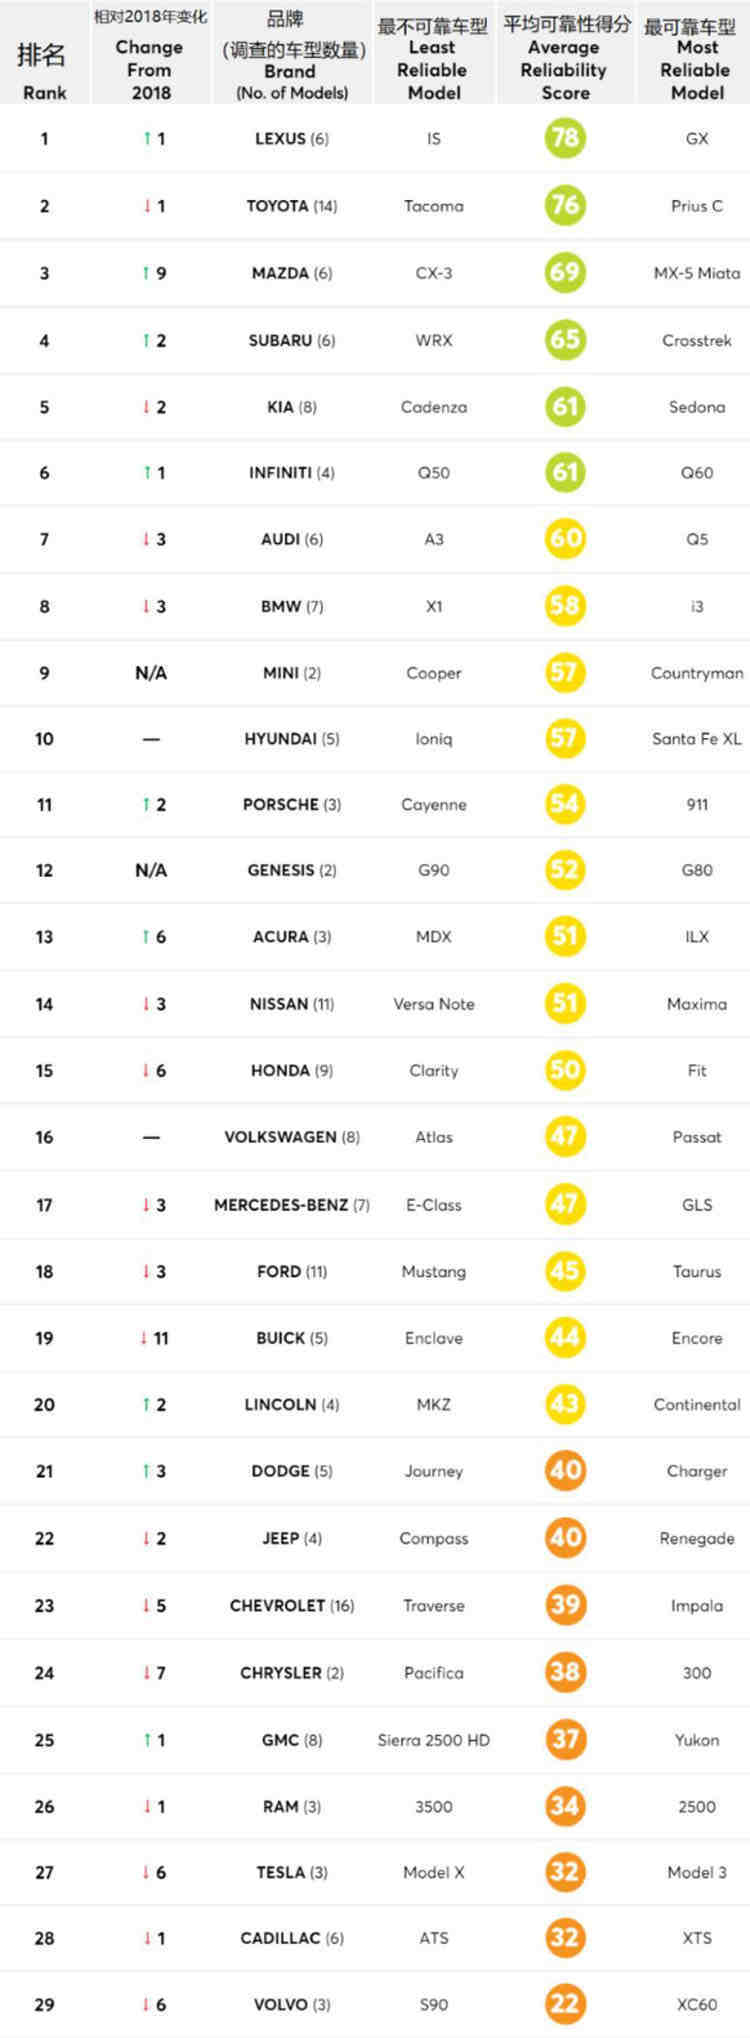The width and height of the screenshot is (750, 2038).
Task: Click the Average Reliability Score header
Action: point(566,57)
